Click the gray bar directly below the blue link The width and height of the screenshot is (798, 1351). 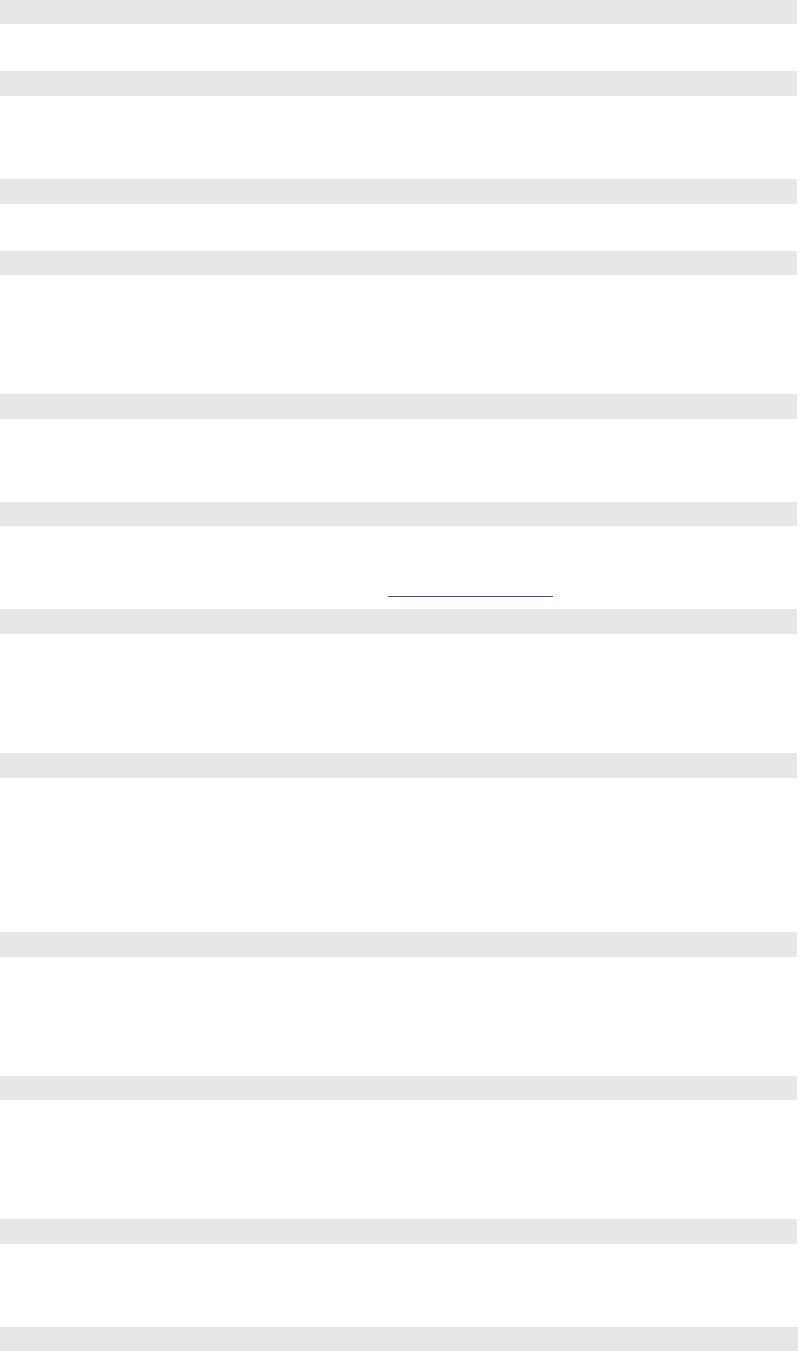tap(399, 622)
